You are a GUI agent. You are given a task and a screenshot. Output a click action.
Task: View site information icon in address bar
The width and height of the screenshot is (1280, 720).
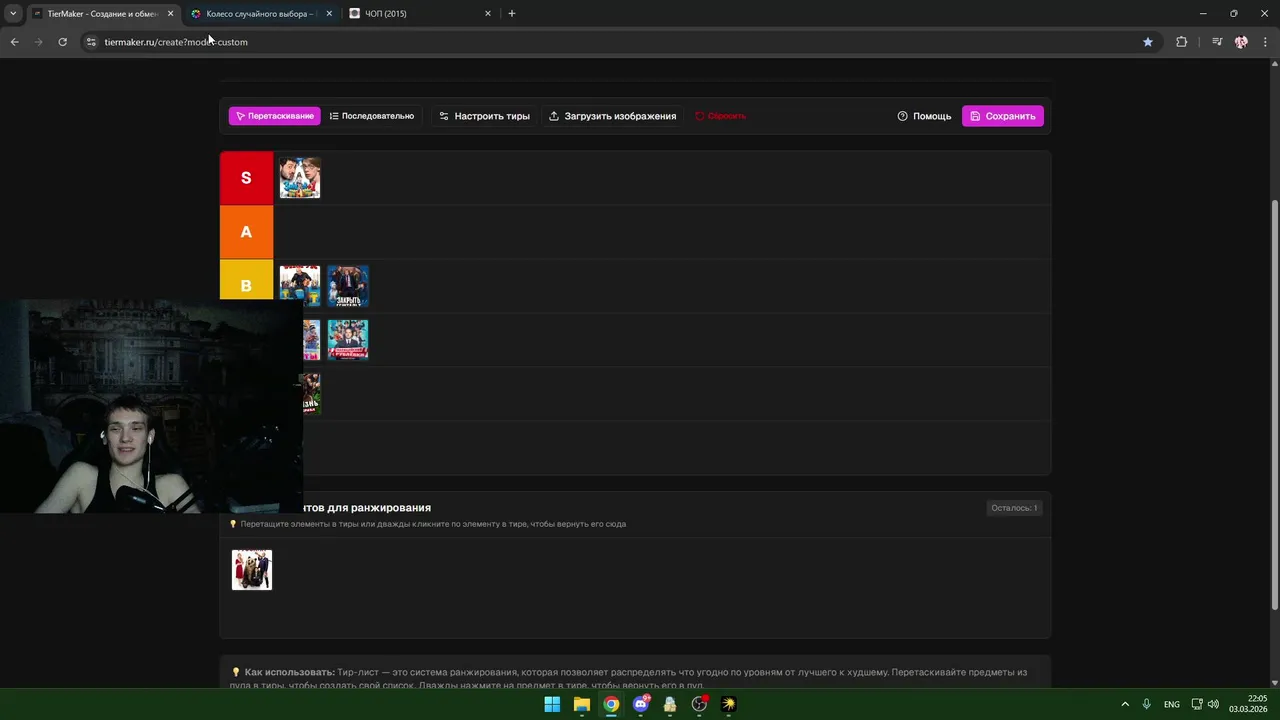91,42
